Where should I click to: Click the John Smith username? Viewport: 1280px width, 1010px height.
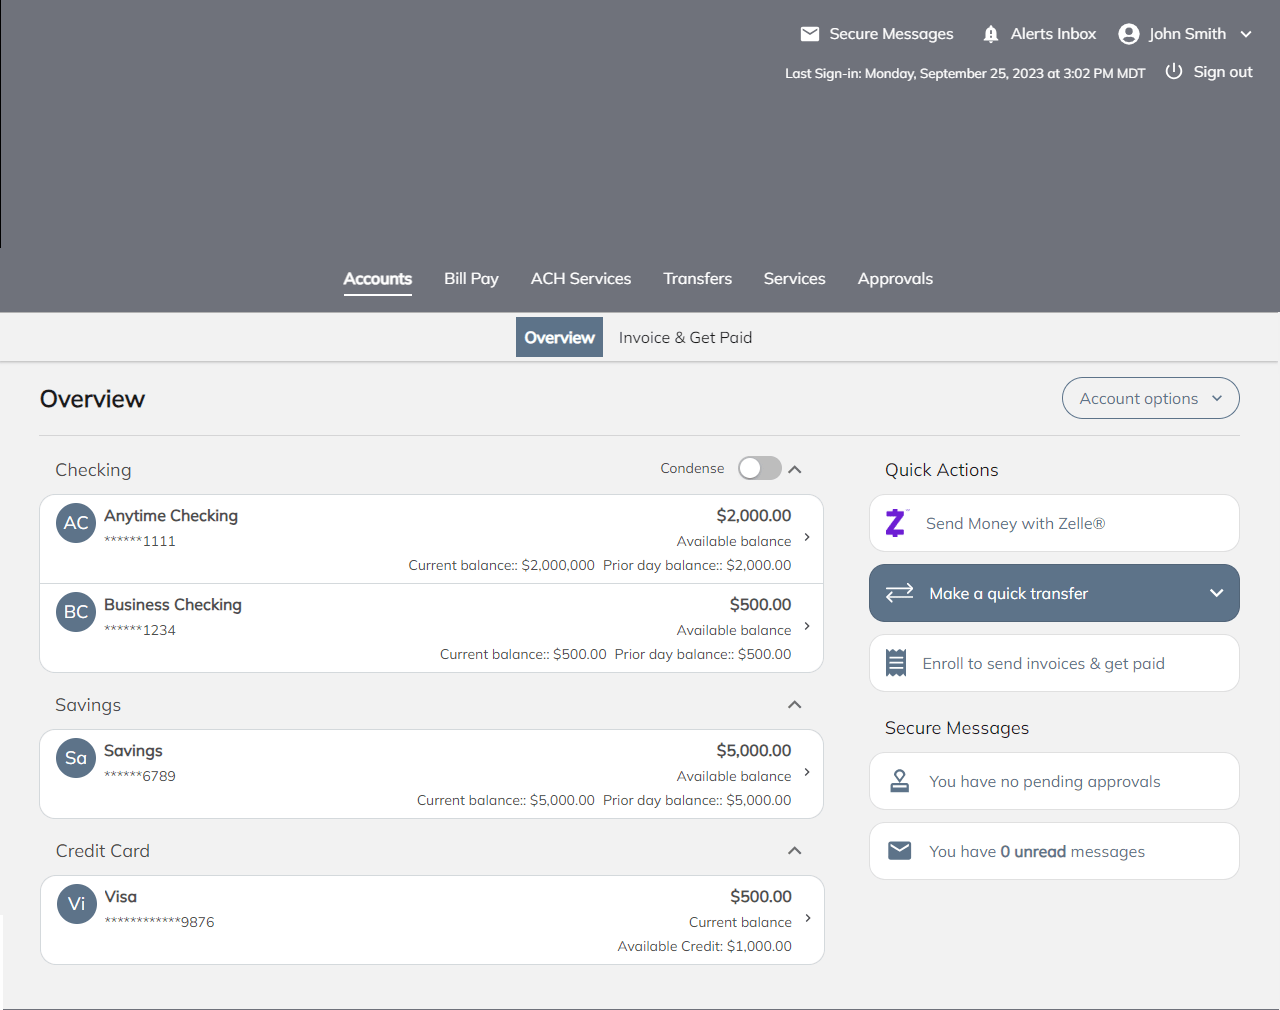click(x=1187, y=34)
